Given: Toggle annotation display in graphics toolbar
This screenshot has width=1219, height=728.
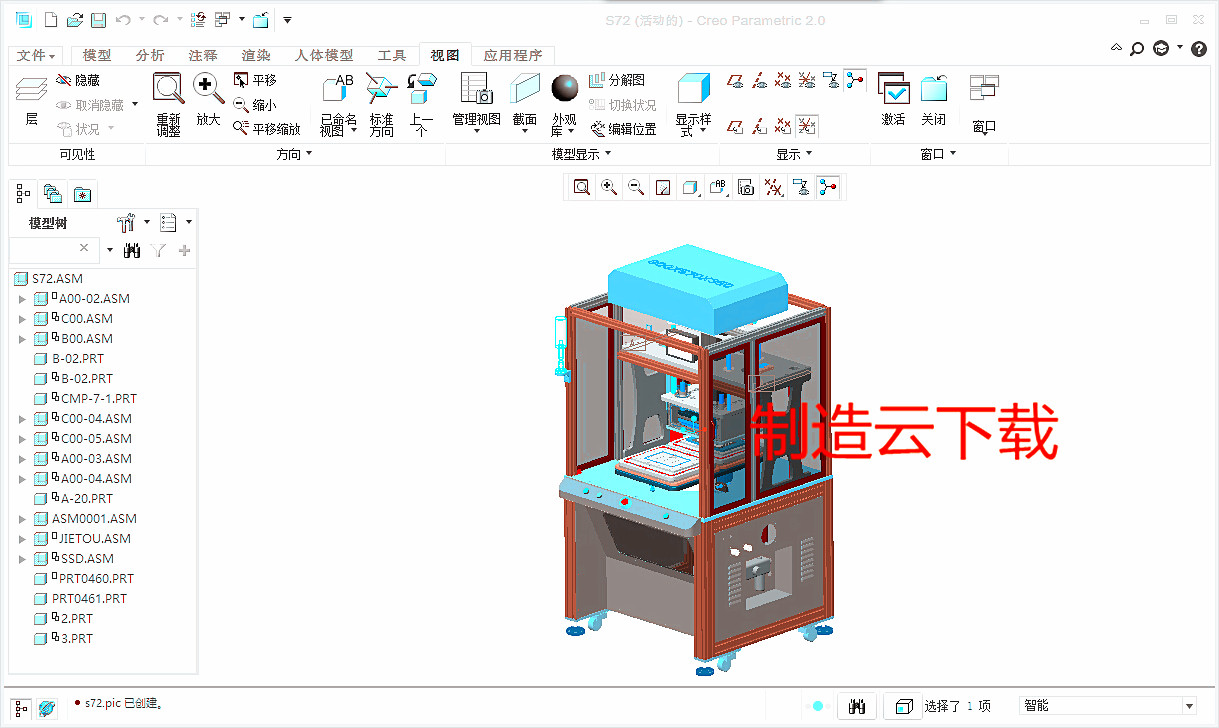Looking at the screenshot, I should pos(801,187).
